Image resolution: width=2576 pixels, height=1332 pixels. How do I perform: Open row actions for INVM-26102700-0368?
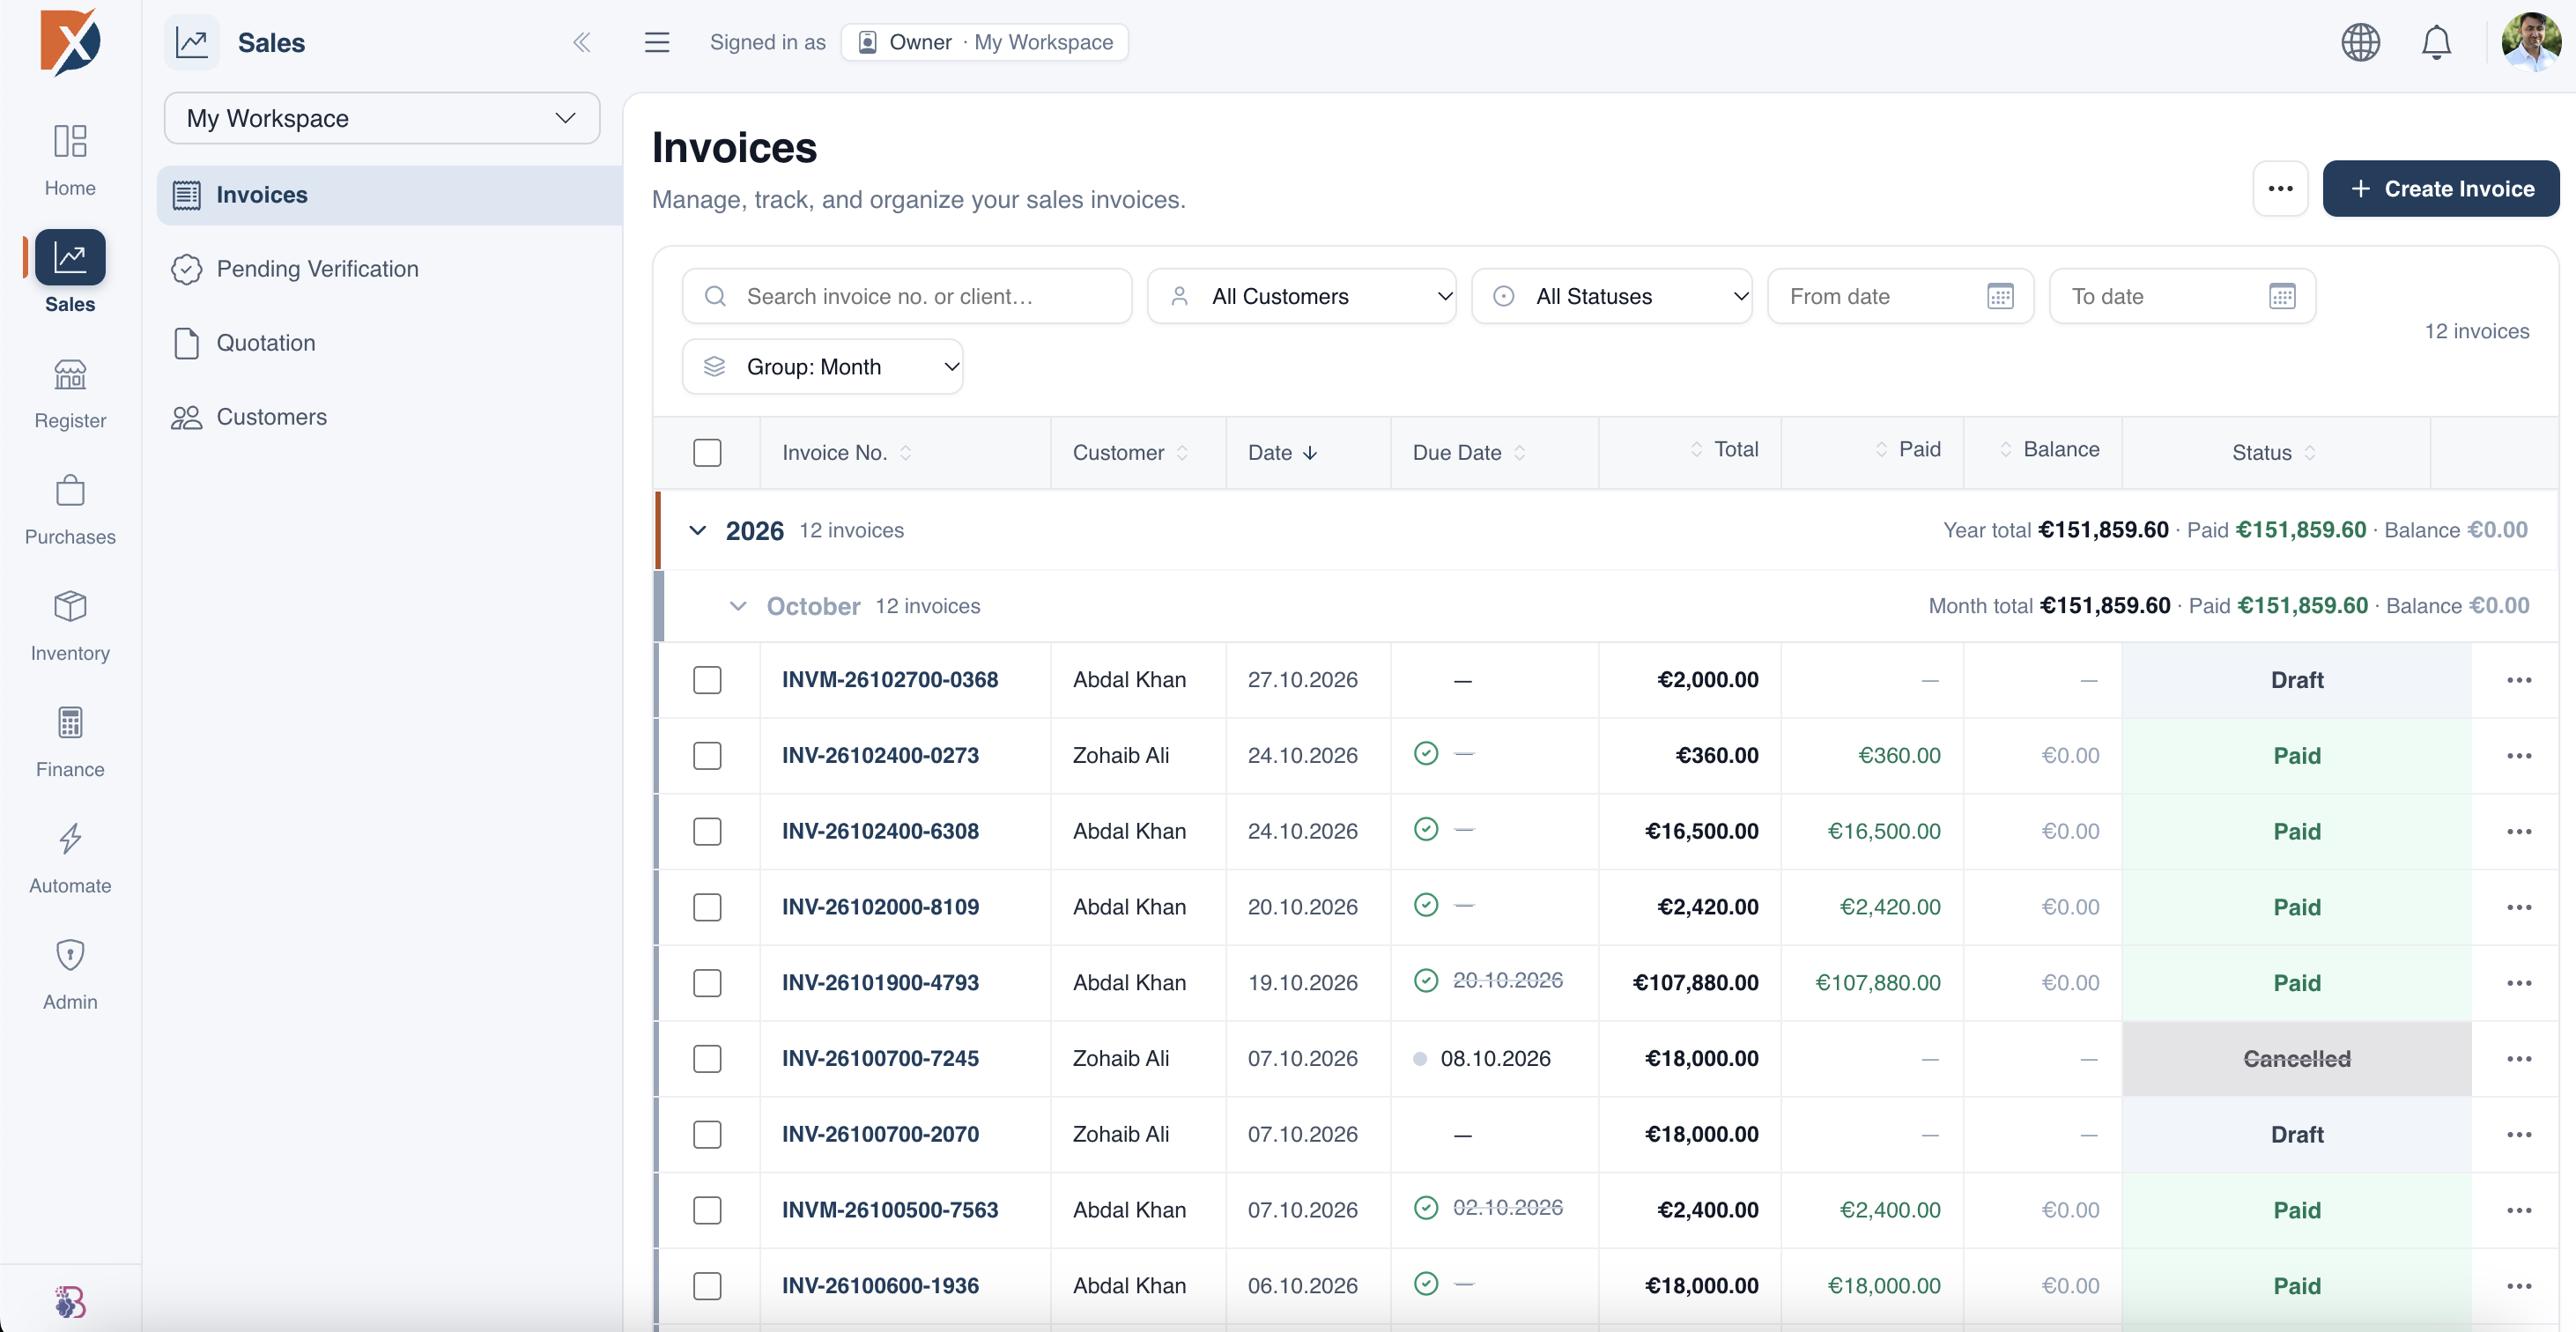2519,680
